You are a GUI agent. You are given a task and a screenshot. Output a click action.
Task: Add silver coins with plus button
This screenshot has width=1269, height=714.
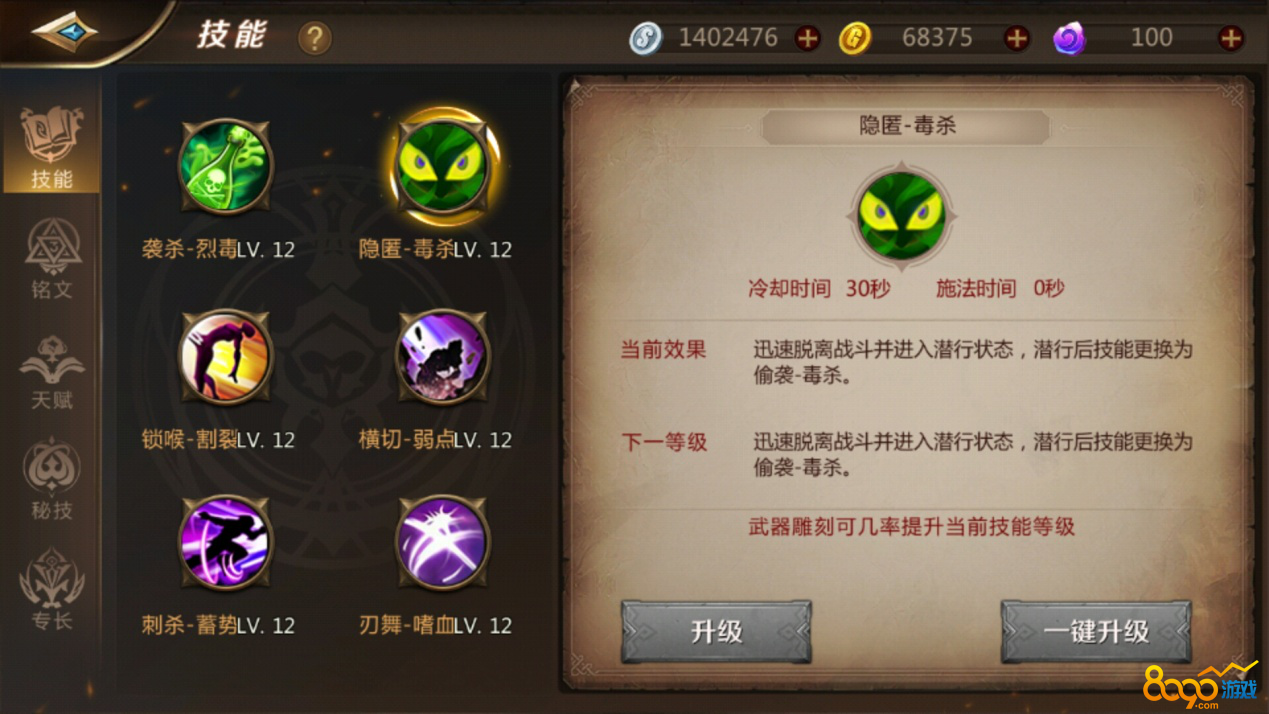pyautogui.click(x=807, y=38)
